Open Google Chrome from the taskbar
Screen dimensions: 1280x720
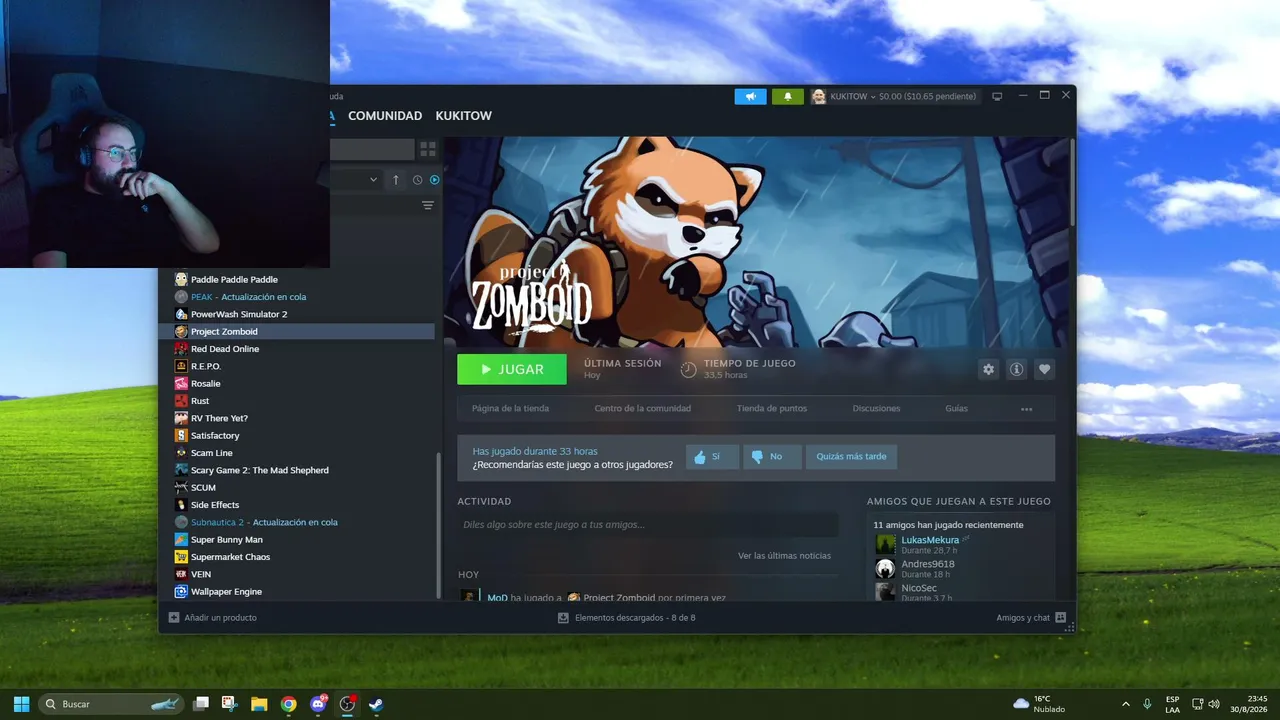[288, 704]
